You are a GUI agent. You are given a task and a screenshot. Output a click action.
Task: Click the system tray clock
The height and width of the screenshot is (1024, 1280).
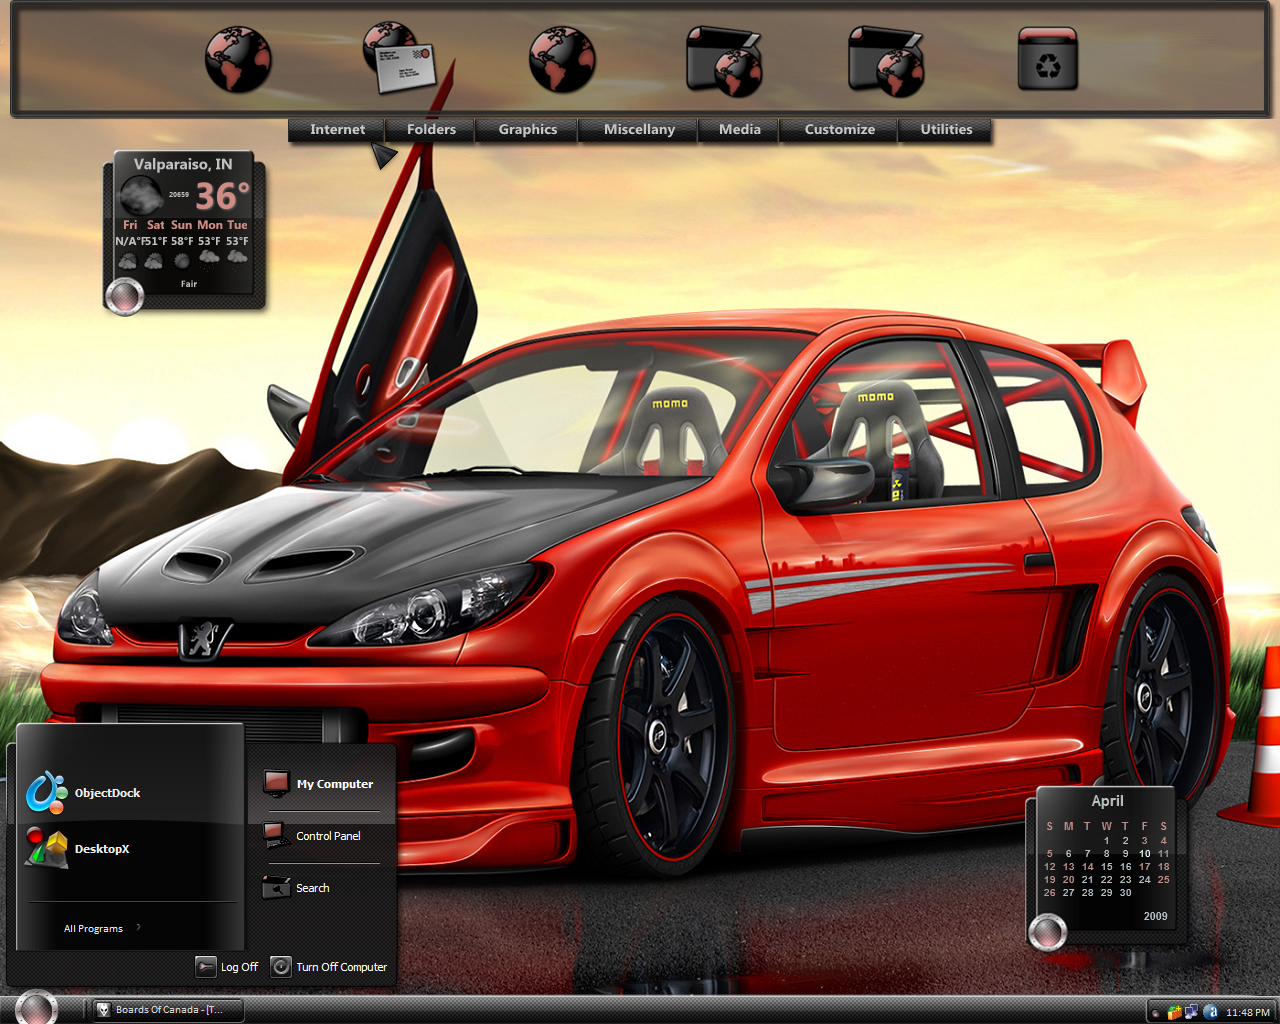pos(1247,1012)
